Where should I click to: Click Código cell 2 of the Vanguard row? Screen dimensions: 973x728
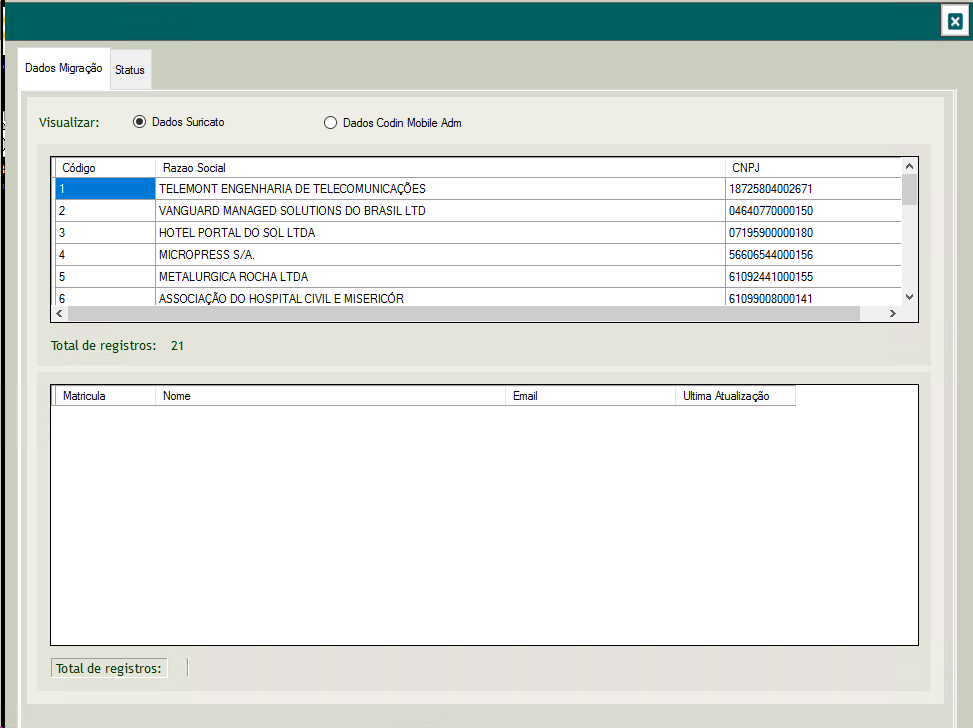point(105,211)
